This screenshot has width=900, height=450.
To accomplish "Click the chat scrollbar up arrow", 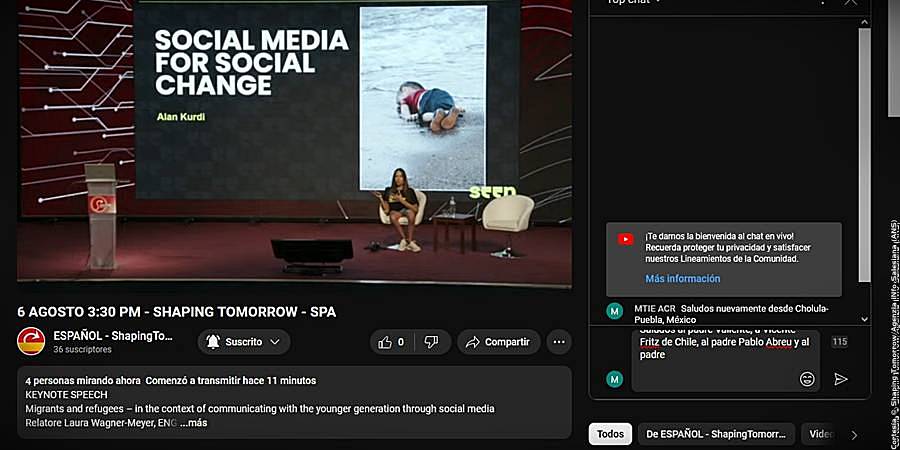I will click(x=864, y=22).
